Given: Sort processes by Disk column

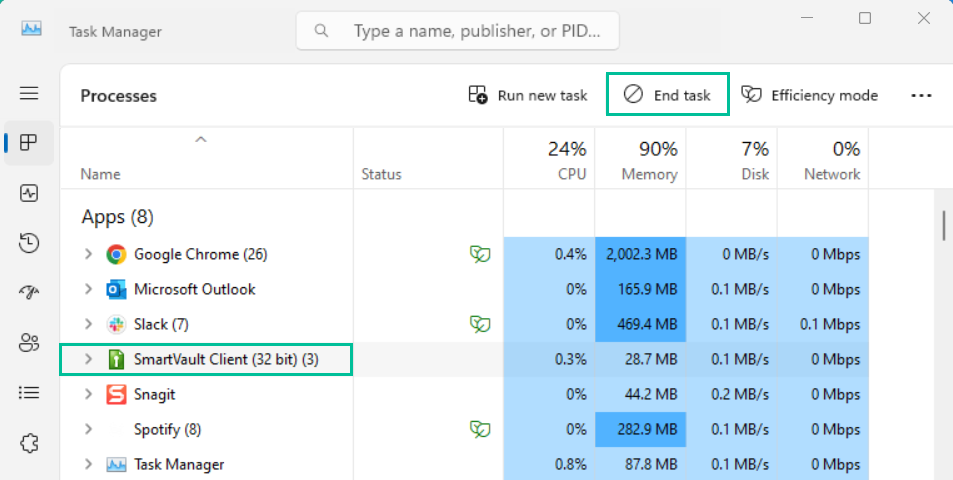Looking at the screenshot, I should (x=732, y=160).
